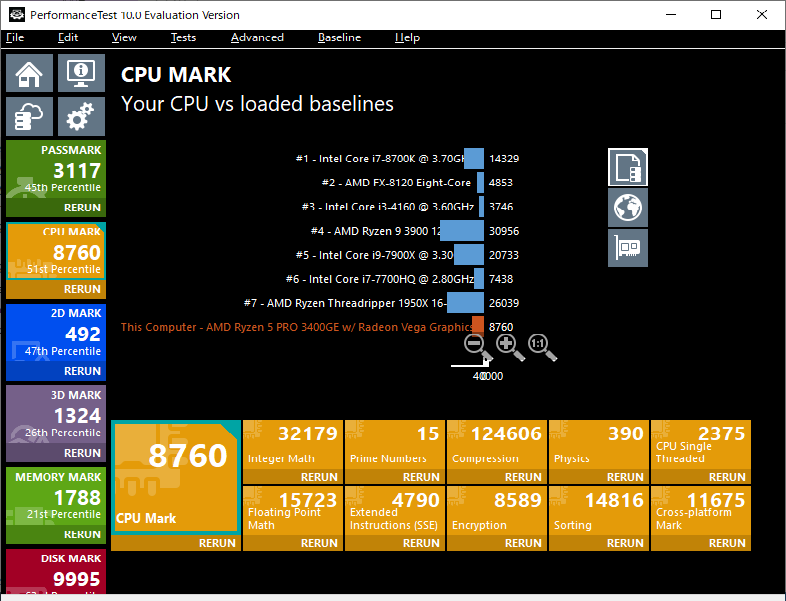Viewport: 786px width, 601px height.
Task: Click the hardware card icon
Action: tap(628, 248)
